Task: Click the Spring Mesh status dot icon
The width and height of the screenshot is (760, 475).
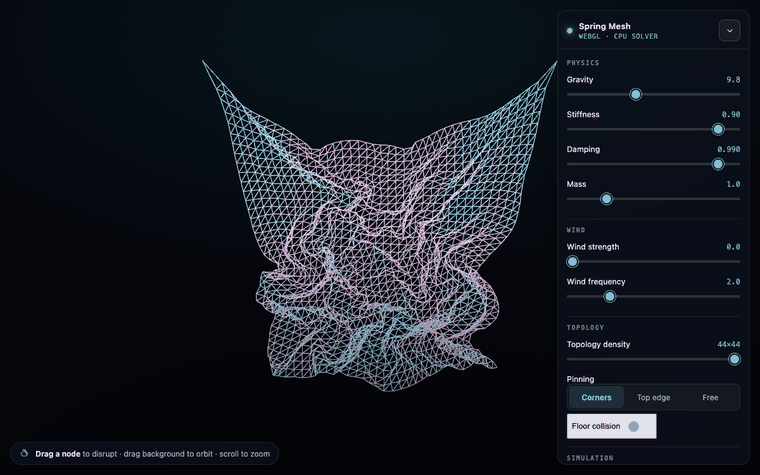Action: [570, 31]
